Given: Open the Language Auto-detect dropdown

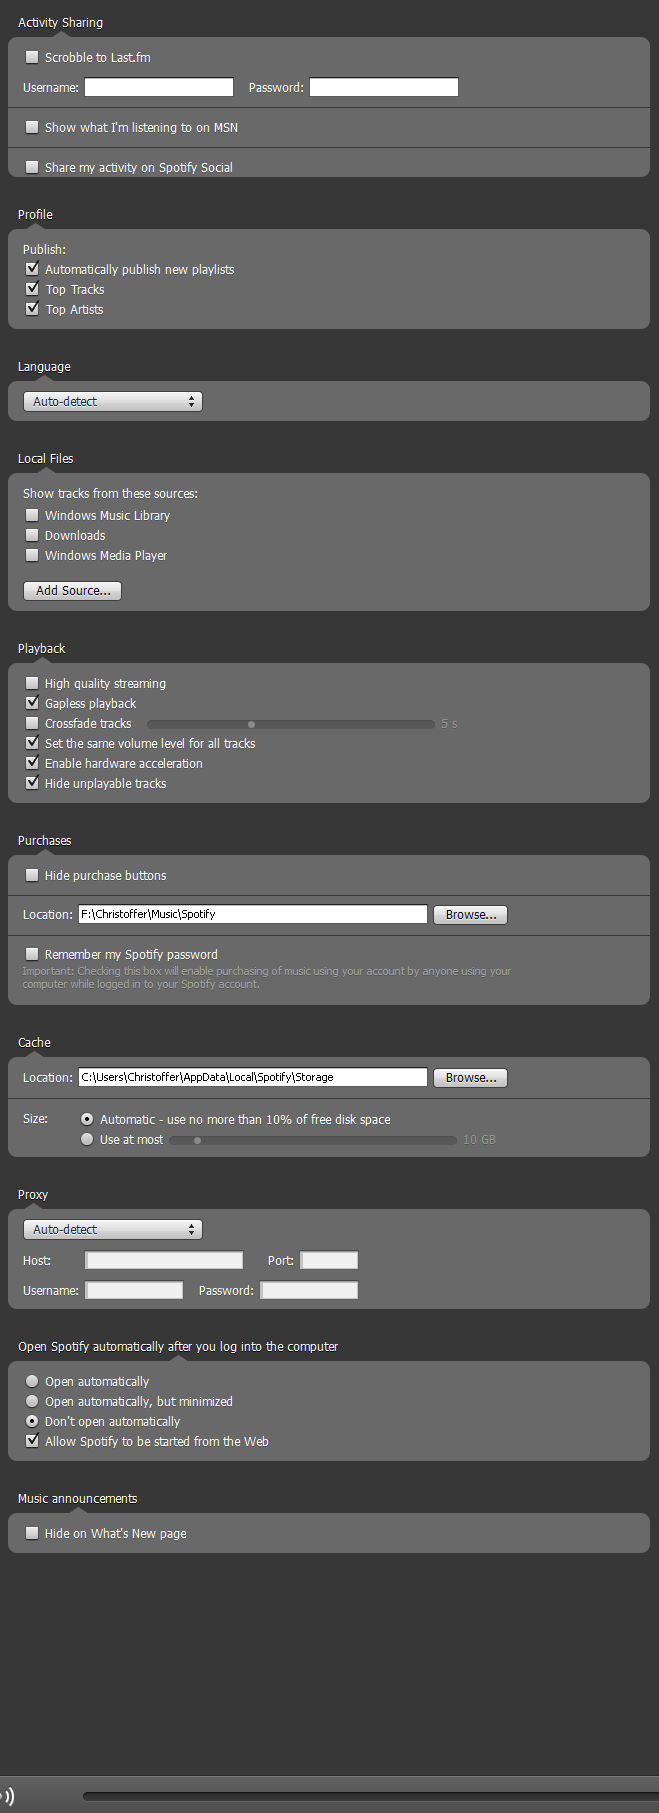Looking at the screenshot, I should click(x=113, y=401).
